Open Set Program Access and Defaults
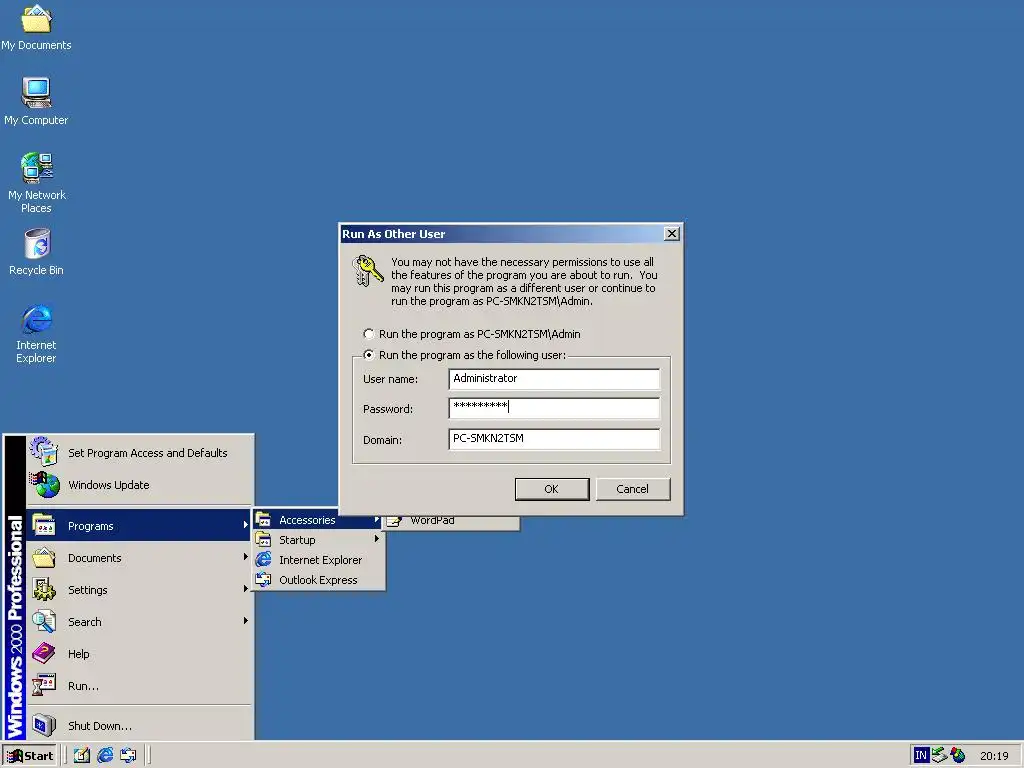 (138, 453)
